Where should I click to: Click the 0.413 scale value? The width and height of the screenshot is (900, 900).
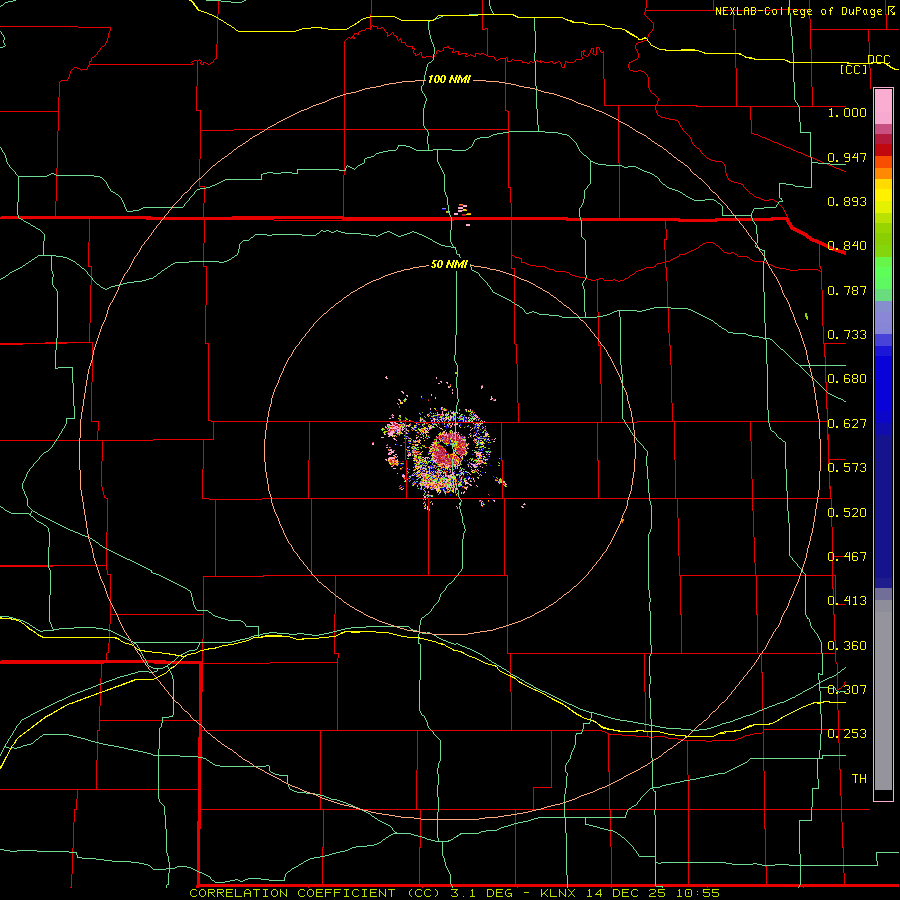[x=847, y=601]
